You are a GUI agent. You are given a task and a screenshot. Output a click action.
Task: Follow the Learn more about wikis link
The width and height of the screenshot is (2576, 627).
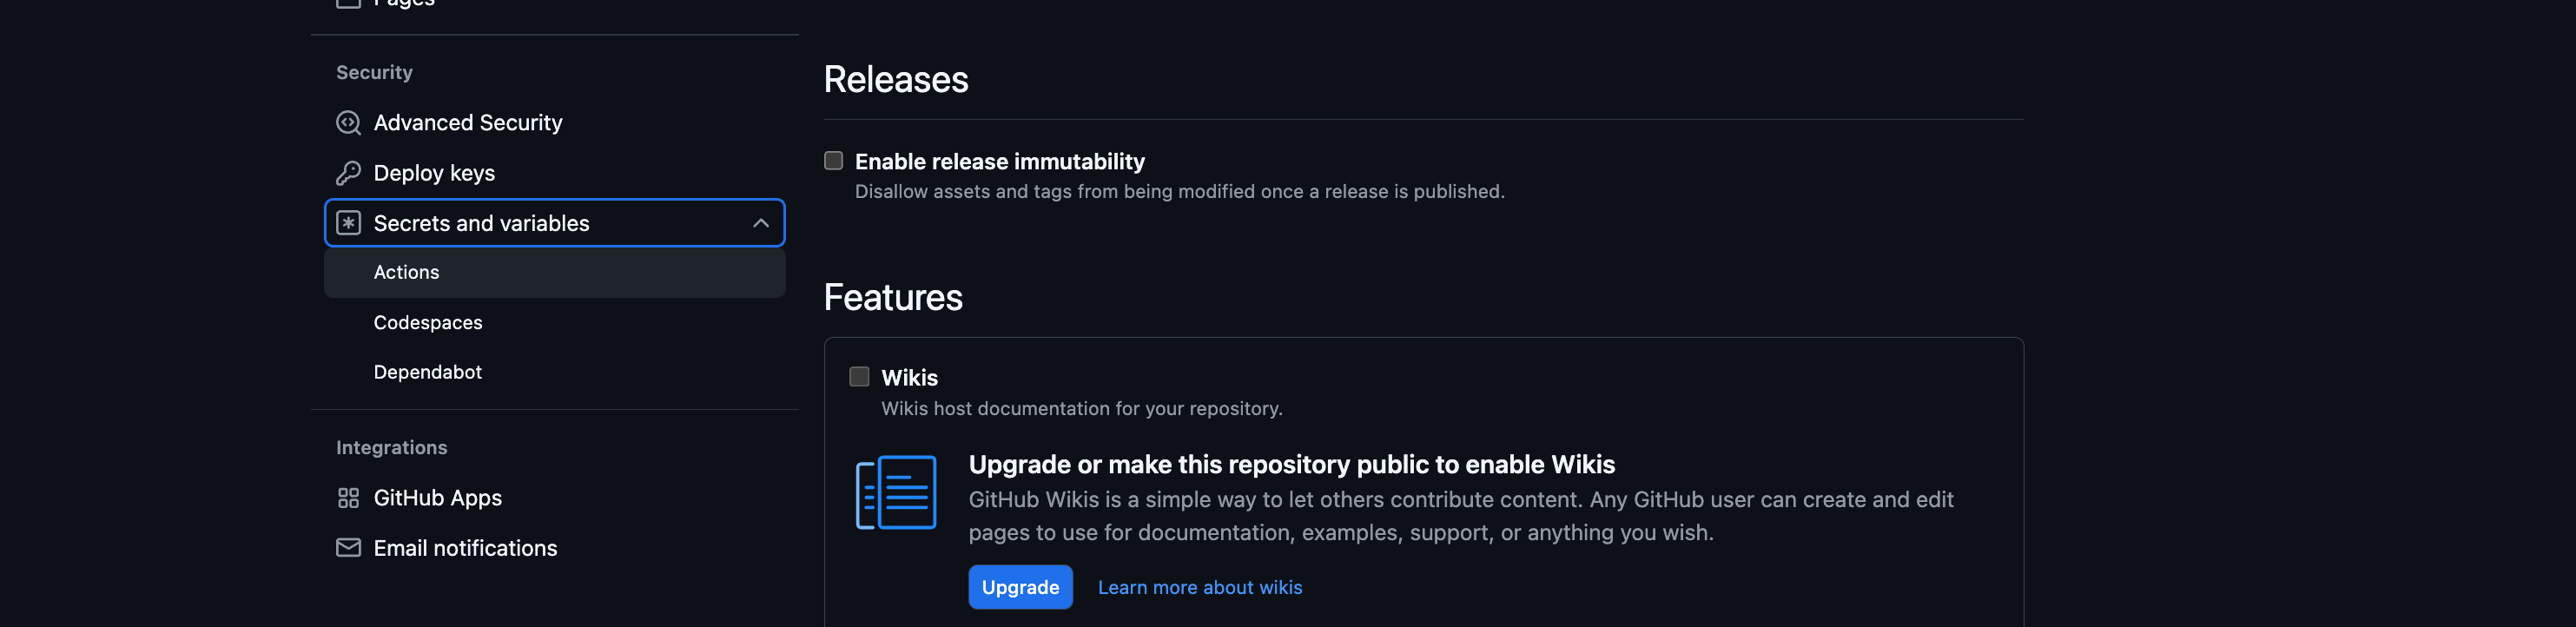[x=1199, y=588]
